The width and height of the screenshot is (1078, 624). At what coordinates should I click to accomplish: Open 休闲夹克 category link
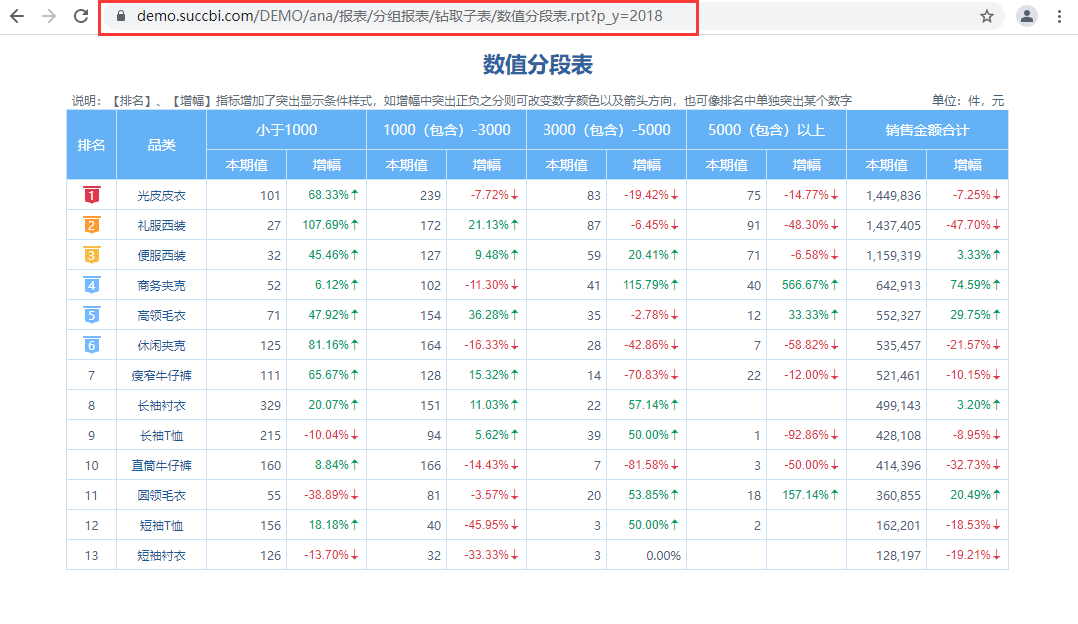point(162,346)
